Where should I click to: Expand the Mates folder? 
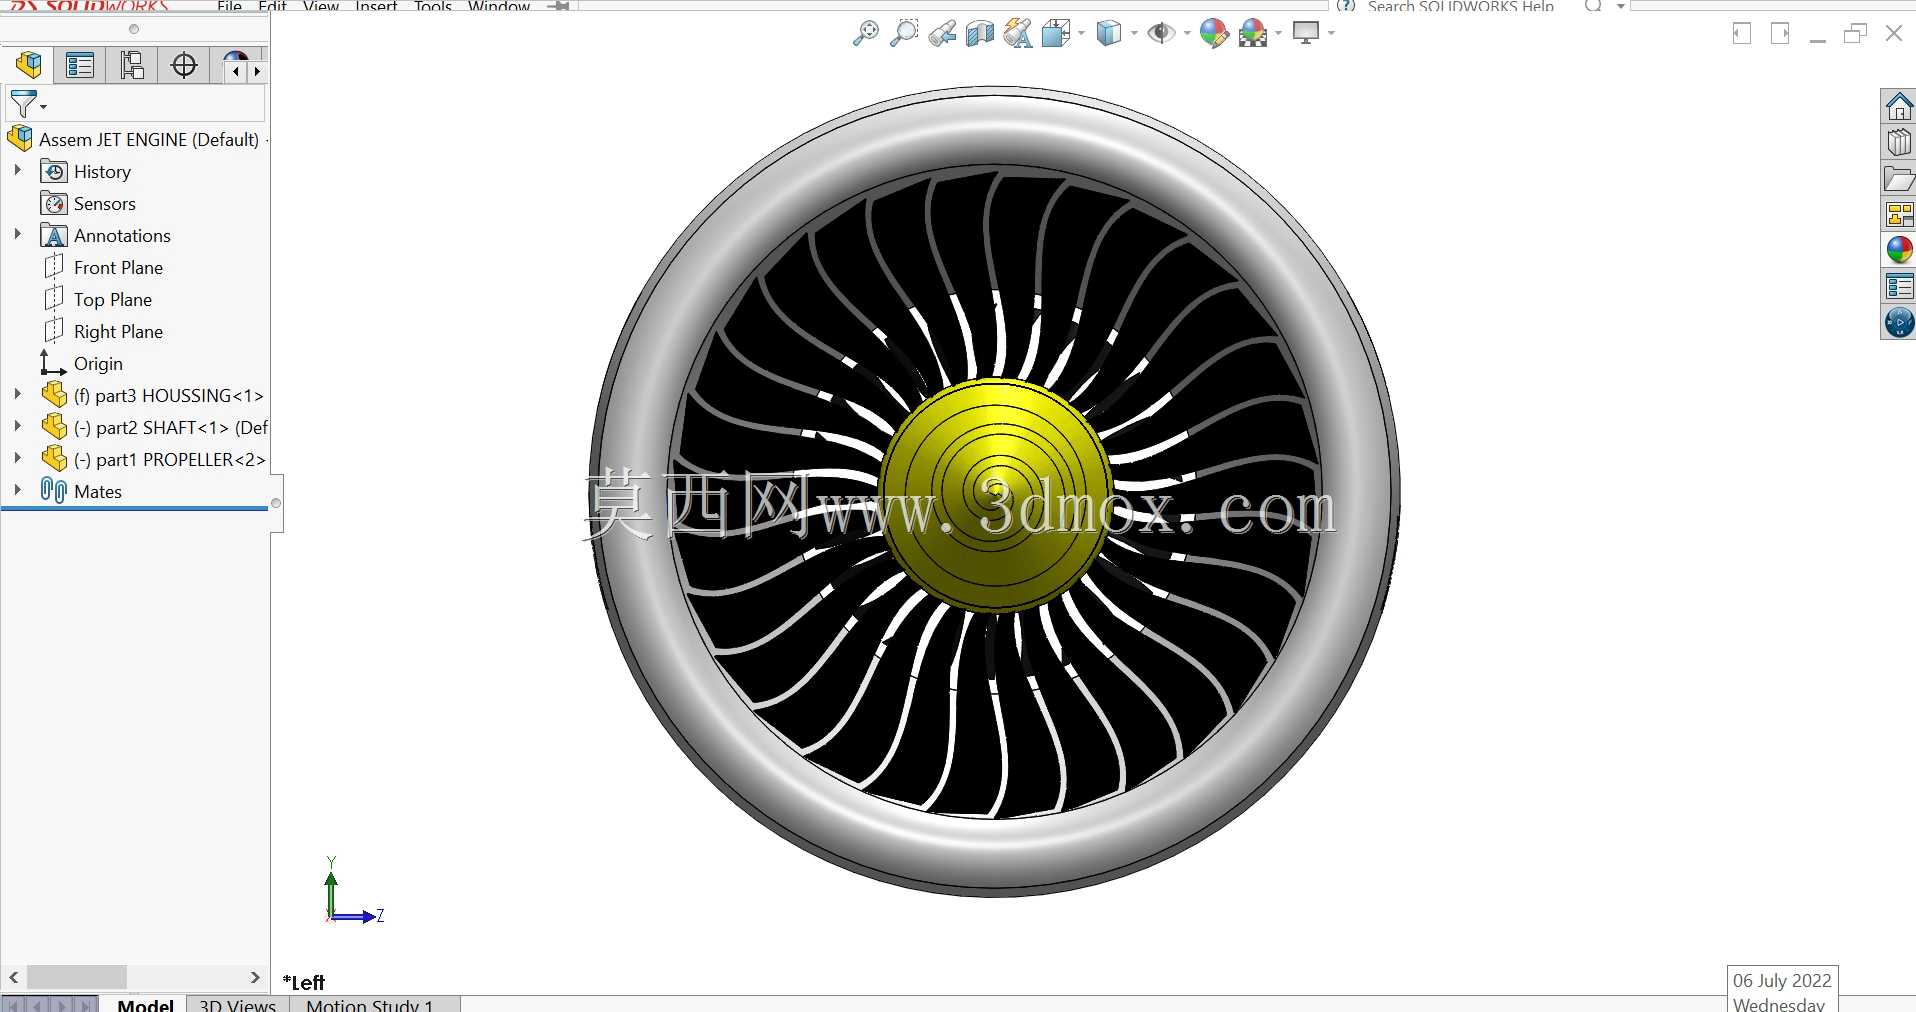17,491
